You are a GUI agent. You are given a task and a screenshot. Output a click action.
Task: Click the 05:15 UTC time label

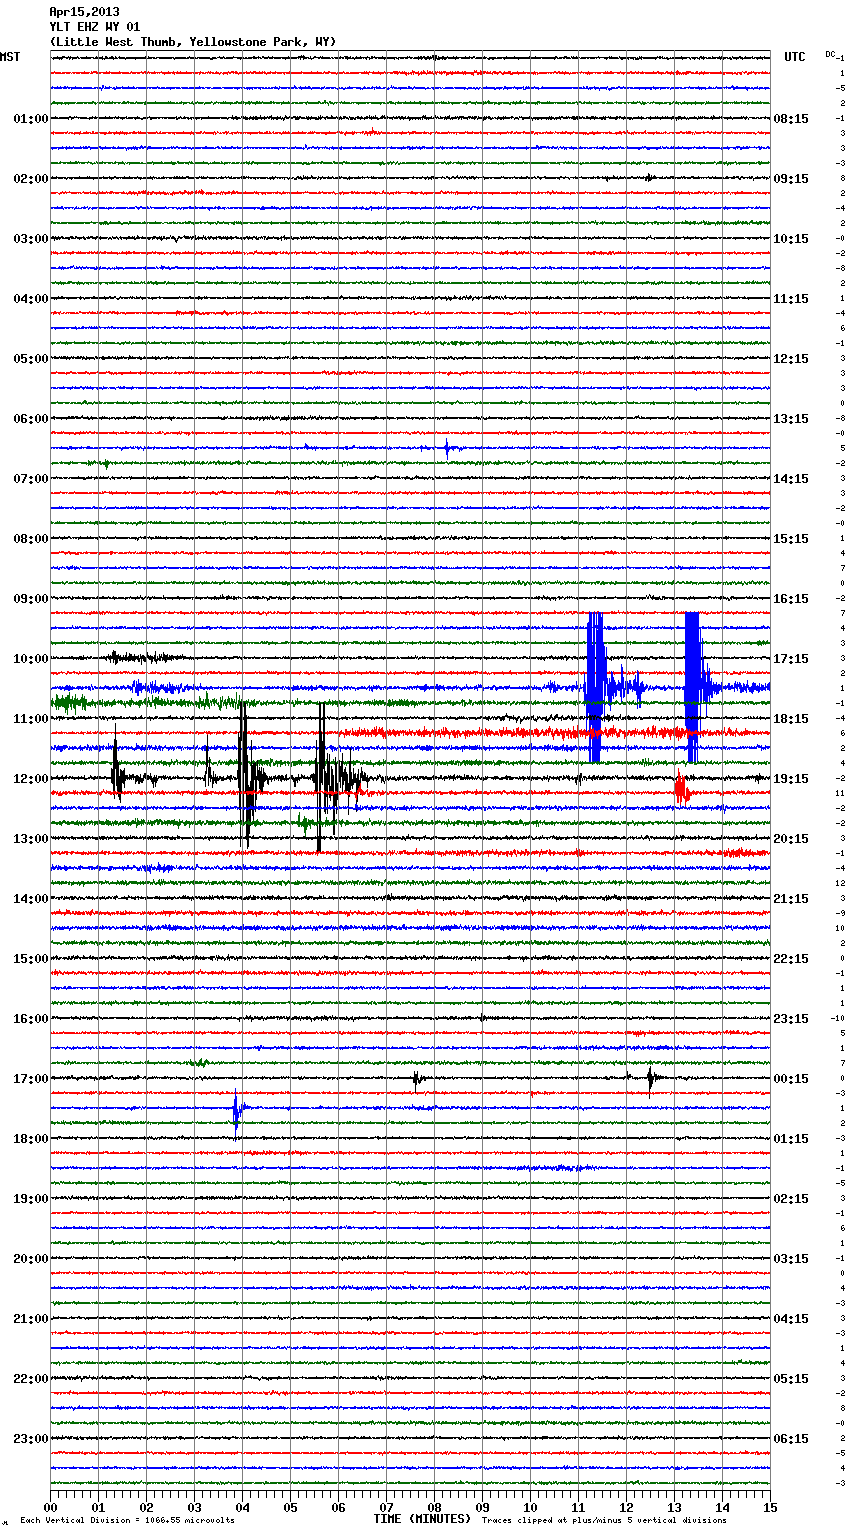(791, 1379)
